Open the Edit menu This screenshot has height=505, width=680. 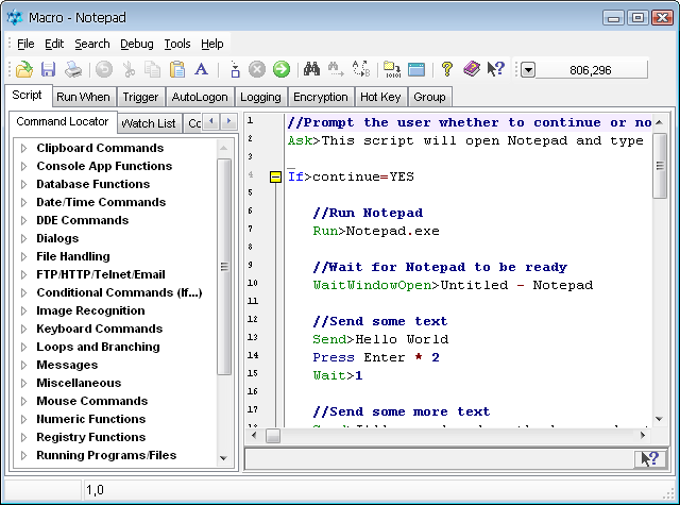(54, 44)
